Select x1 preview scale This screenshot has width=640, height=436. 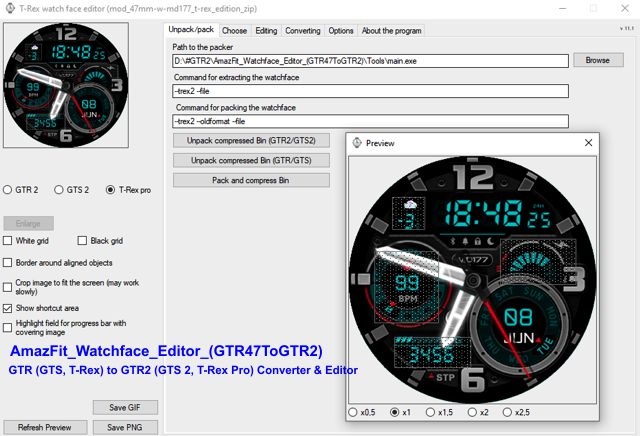click(395, 412)
